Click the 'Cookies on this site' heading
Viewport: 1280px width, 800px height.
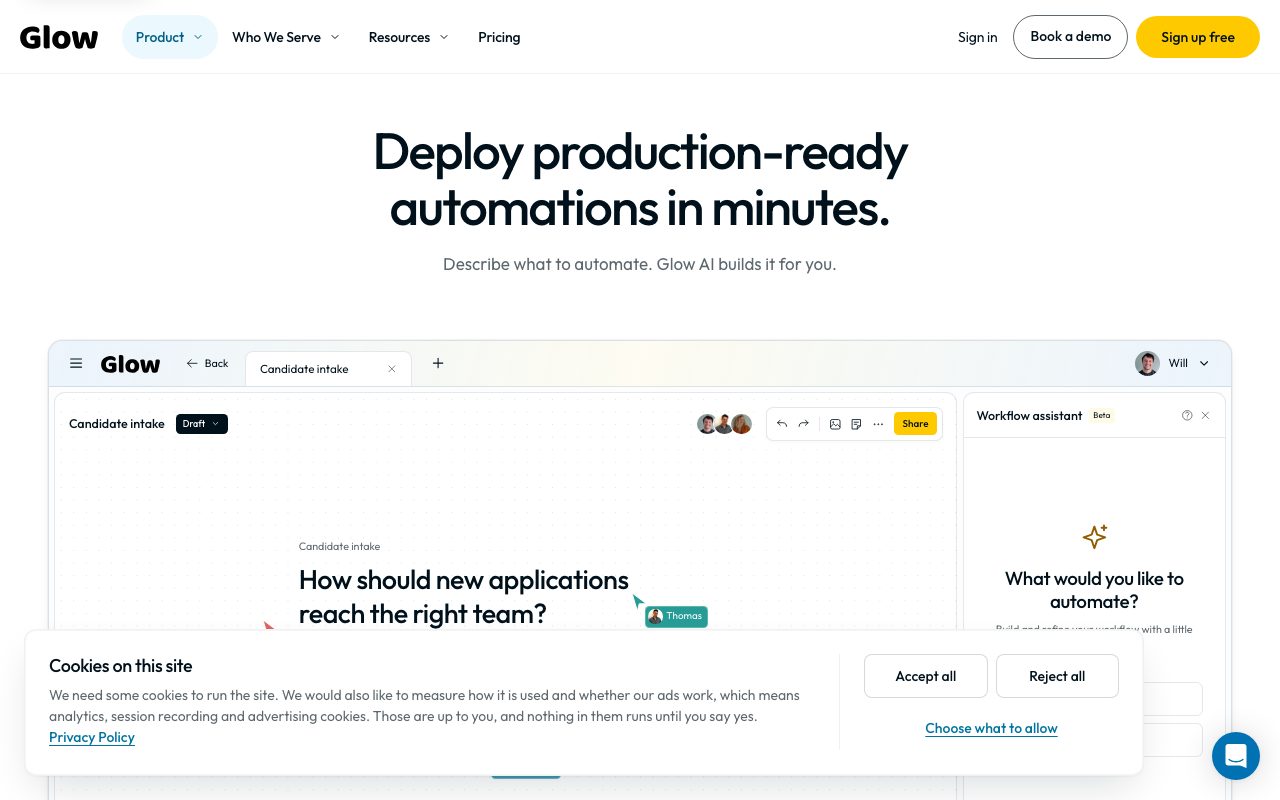tap(120, 666)
